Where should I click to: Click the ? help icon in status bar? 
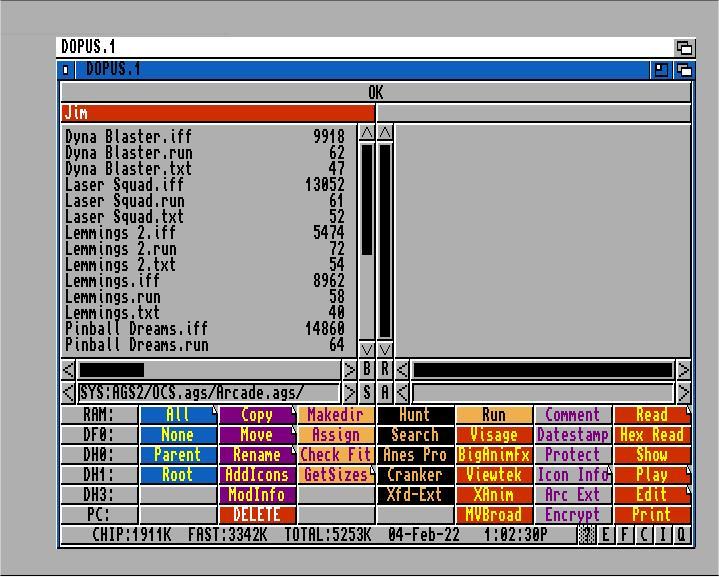click(x=586, y=535)
